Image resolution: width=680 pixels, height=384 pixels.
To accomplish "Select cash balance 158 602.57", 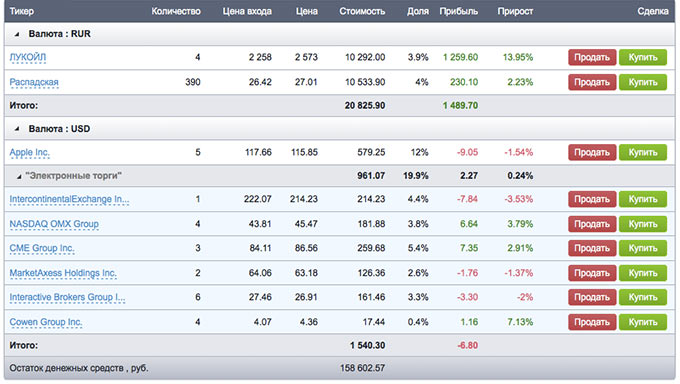I will pos(362,368).
